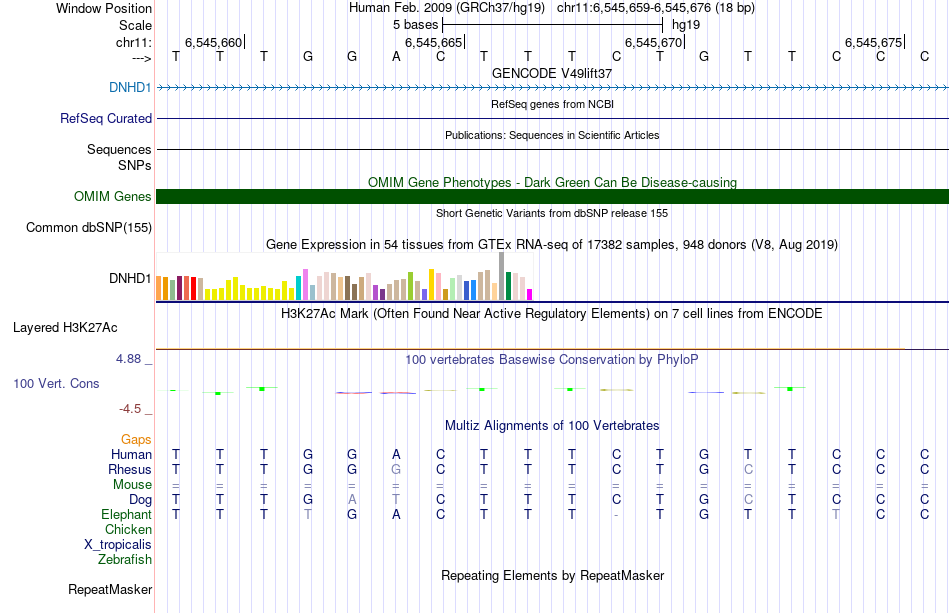Click the 6,545,670 position marker
The width and height of the screenshot is (950, 613).
coord(653,42)
